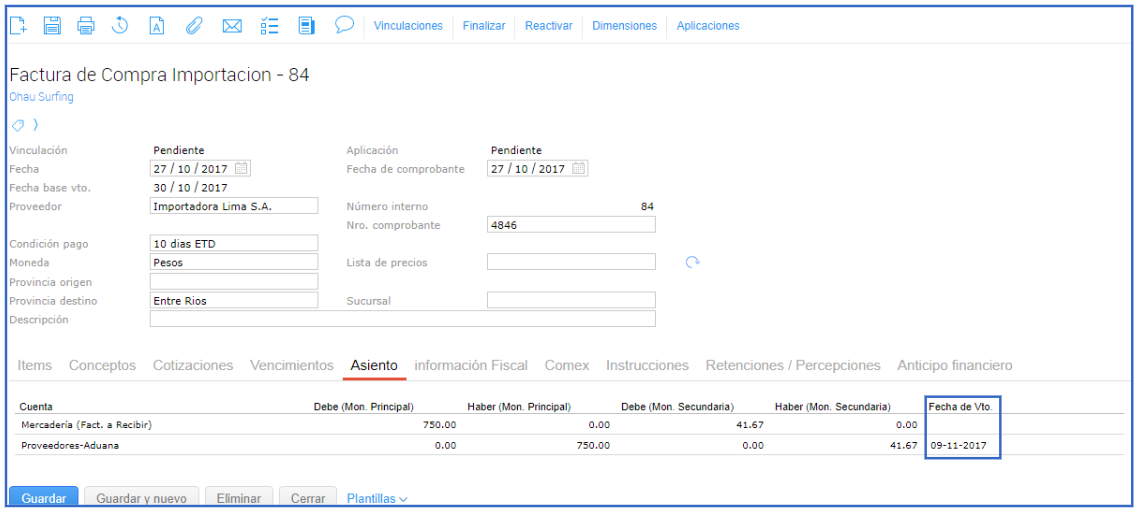Click the Condición pago field
This screenshot has height=514, width=1134.
click(234, 243)
